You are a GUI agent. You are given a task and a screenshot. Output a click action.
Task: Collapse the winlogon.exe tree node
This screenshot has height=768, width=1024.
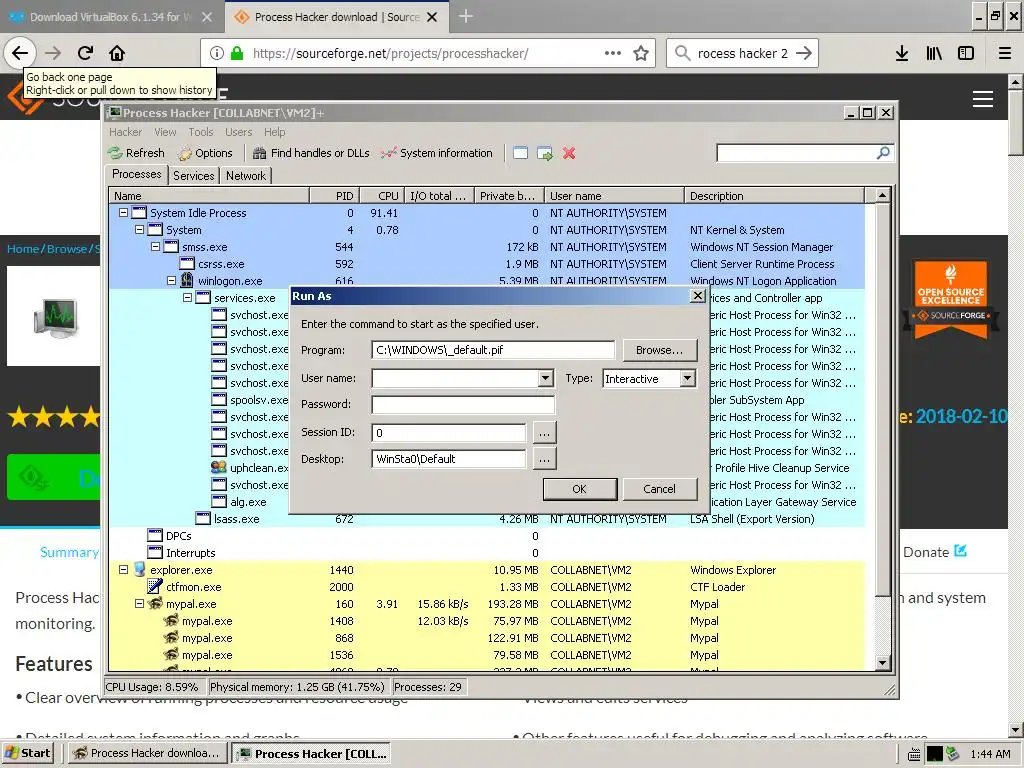(x=171, y=281)
